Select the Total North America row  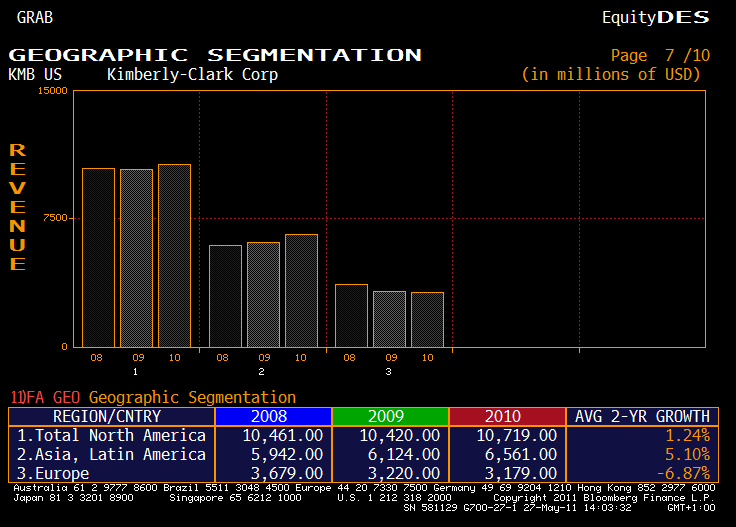tap(112, 435)
